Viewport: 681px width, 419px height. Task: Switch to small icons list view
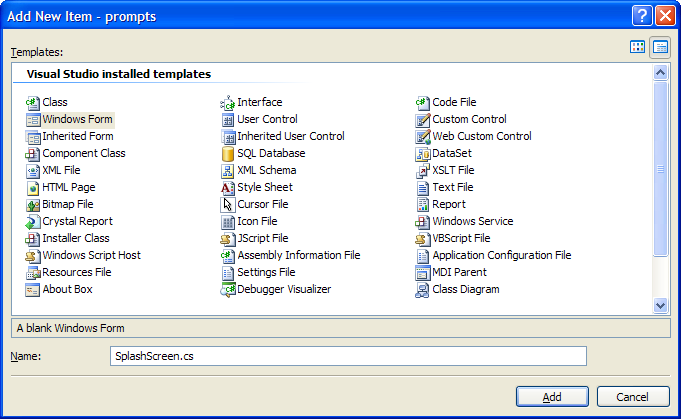660,47
